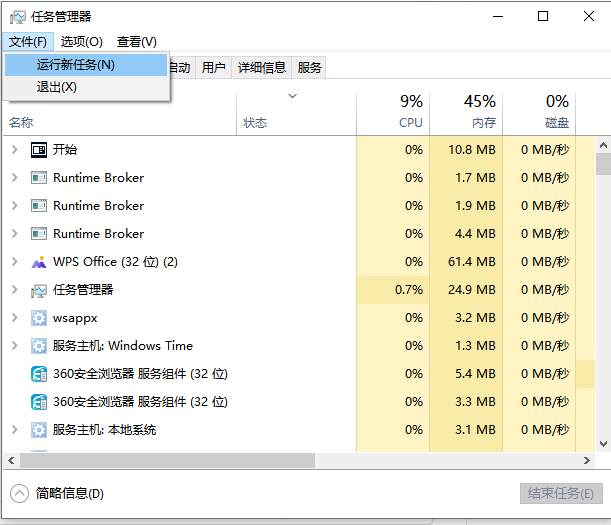Image resolution: width=611 pixels, height=525 pixels.
Task: Click the 简略信息(D) link
Action: coord(70,493)
